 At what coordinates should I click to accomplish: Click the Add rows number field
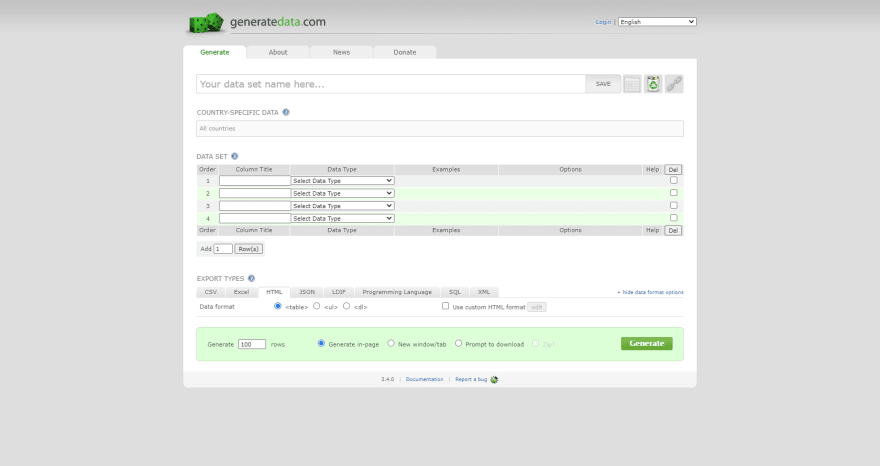click(223, 249)
